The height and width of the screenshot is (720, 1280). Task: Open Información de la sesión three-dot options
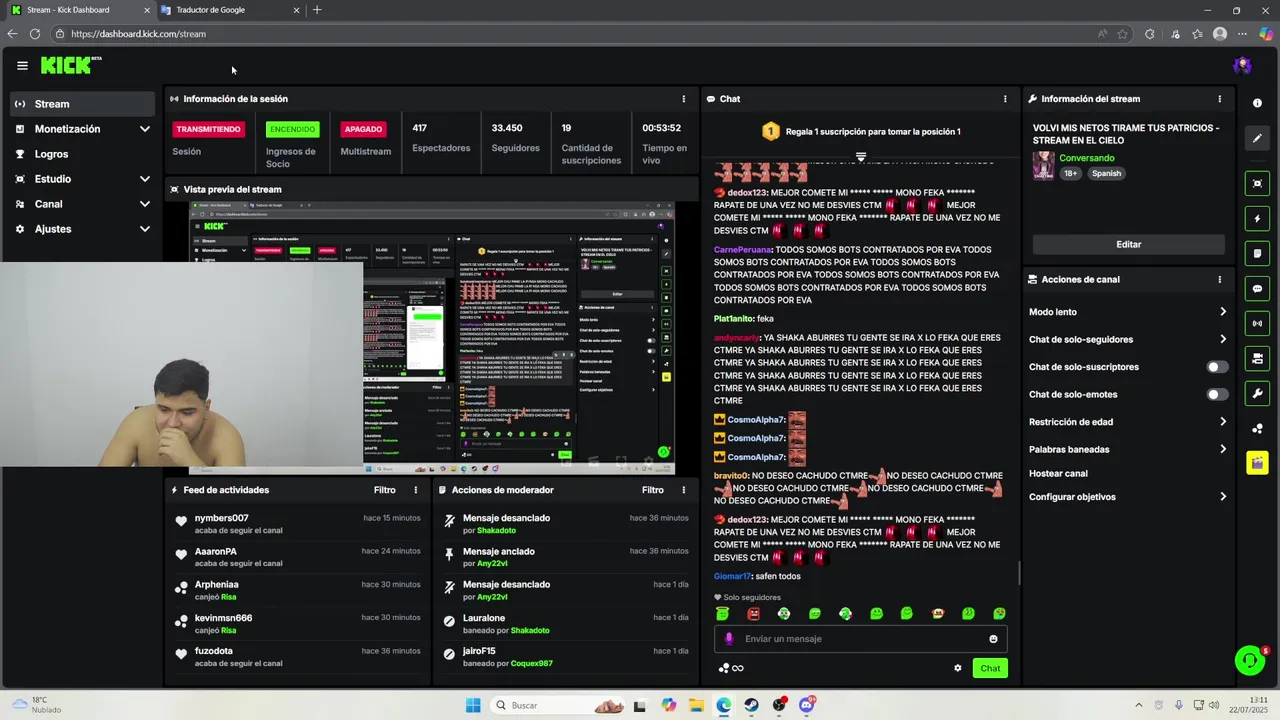pyautogui.click(x=684, y=99)
